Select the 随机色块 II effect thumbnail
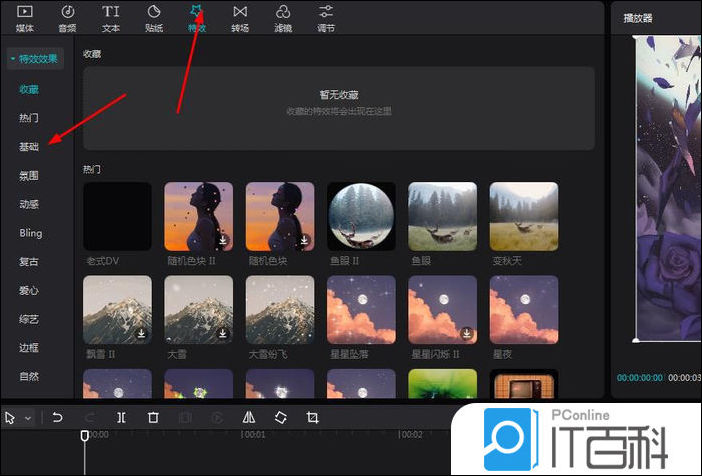 tap(199, 216)
